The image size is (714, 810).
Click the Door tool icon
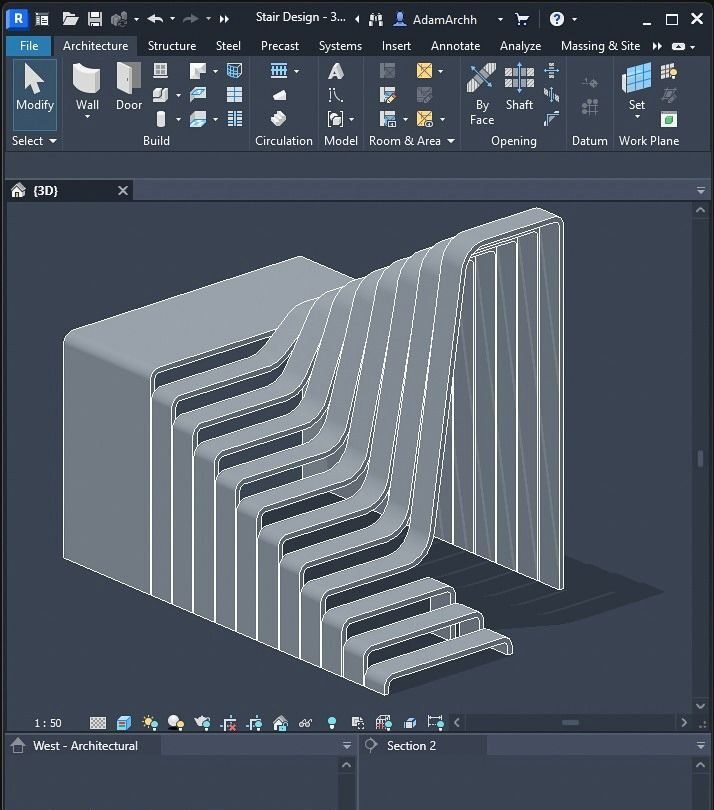[129, 88]
